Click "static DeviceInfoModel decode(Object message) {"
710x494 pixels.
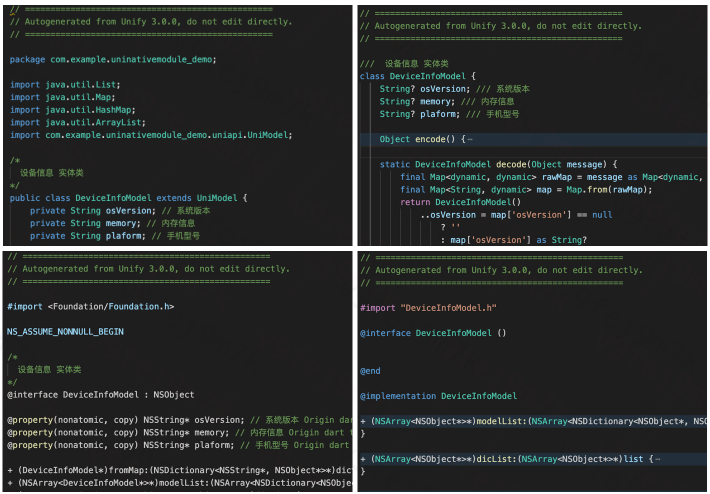498,165
